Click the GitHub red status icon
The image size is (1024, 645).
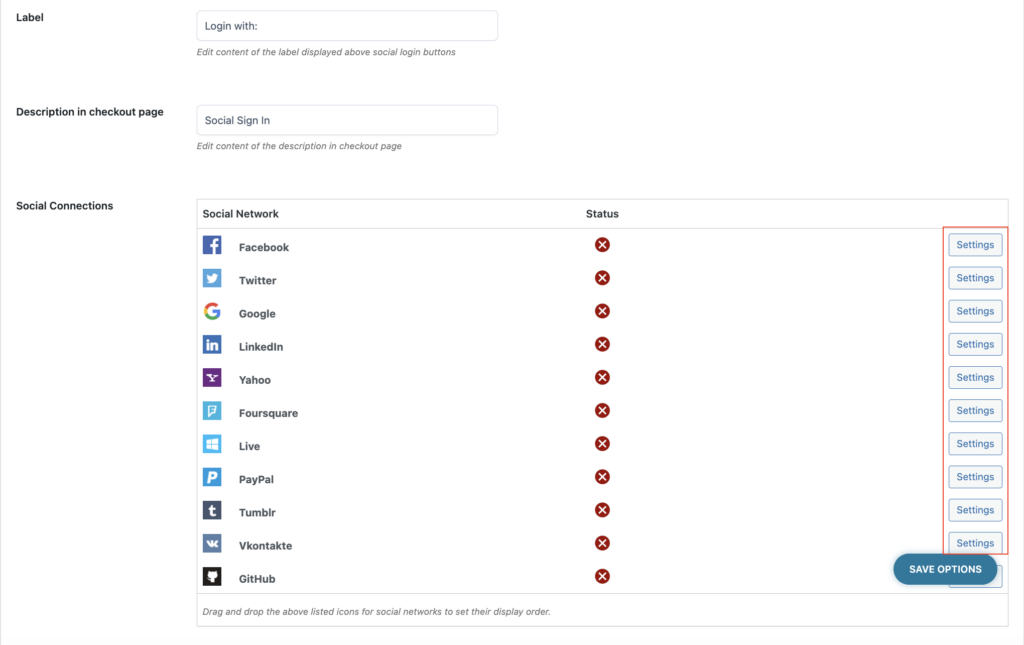click(602, 576)
